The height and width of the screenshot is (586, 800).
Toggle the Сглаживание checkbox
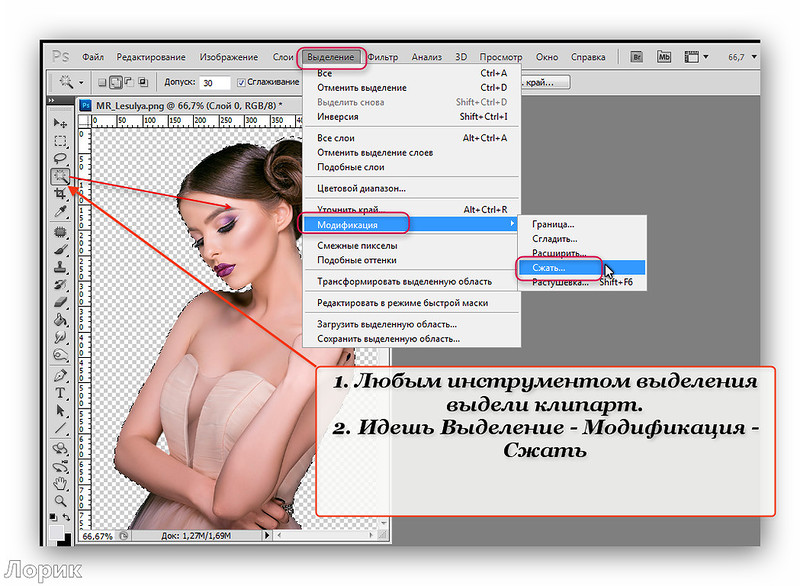pos(241,82)
